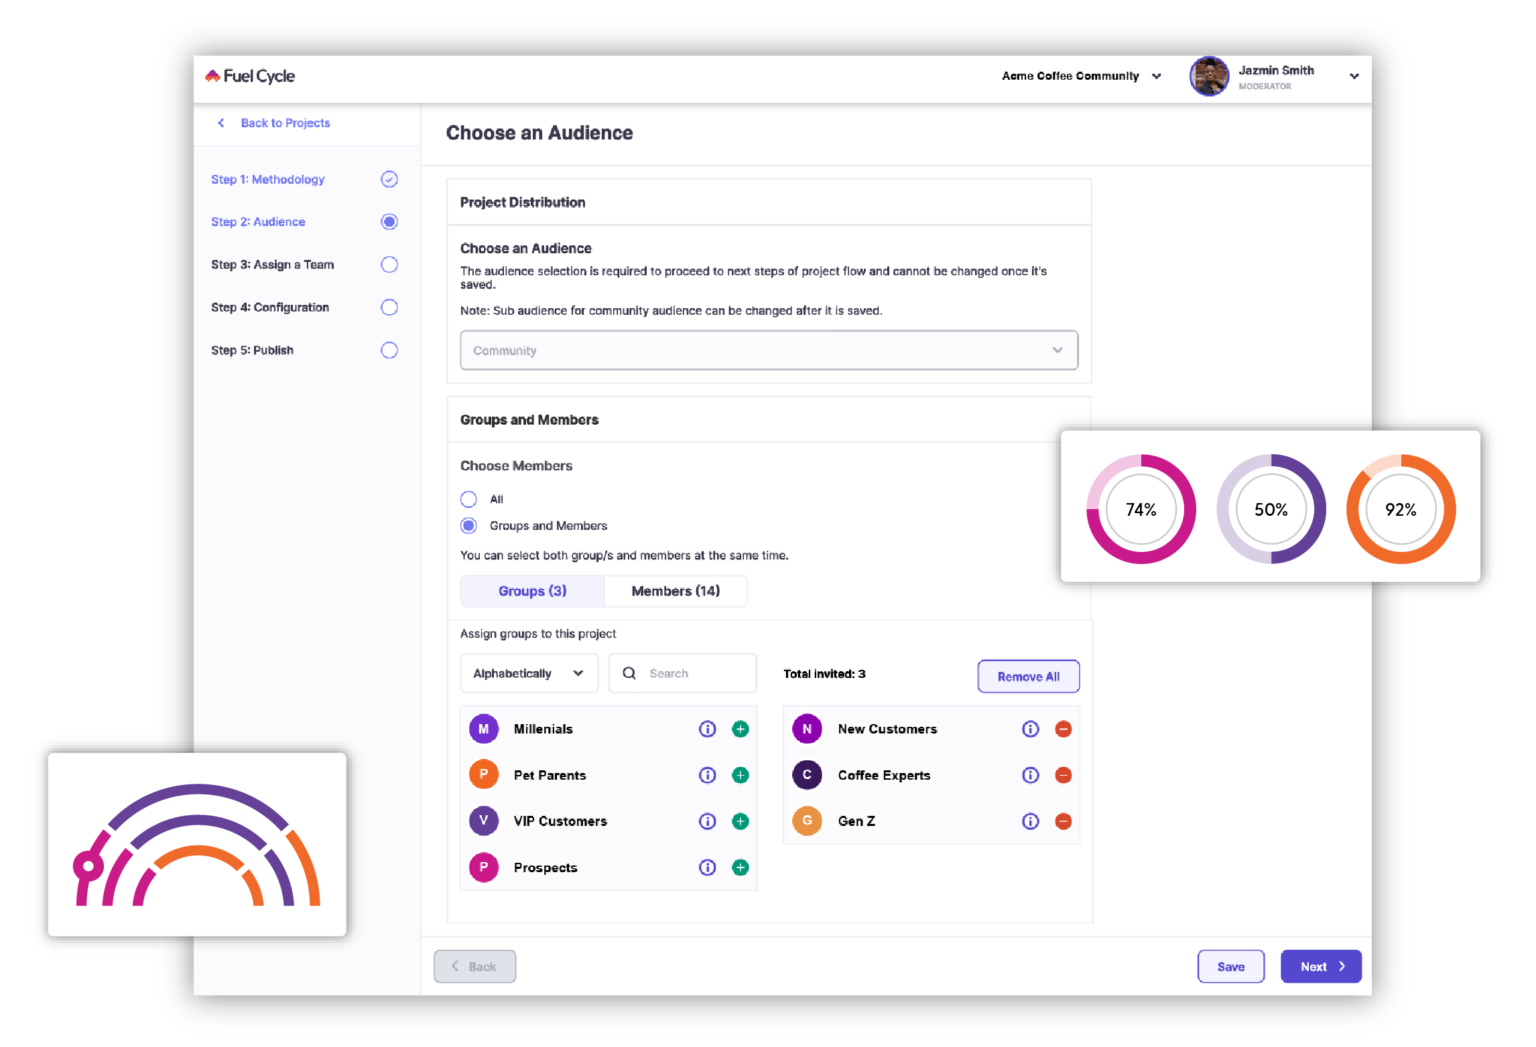1536x1047 pixels.
Task: Add the Prospects group via plus icon
Action: (x=740, y=867)
